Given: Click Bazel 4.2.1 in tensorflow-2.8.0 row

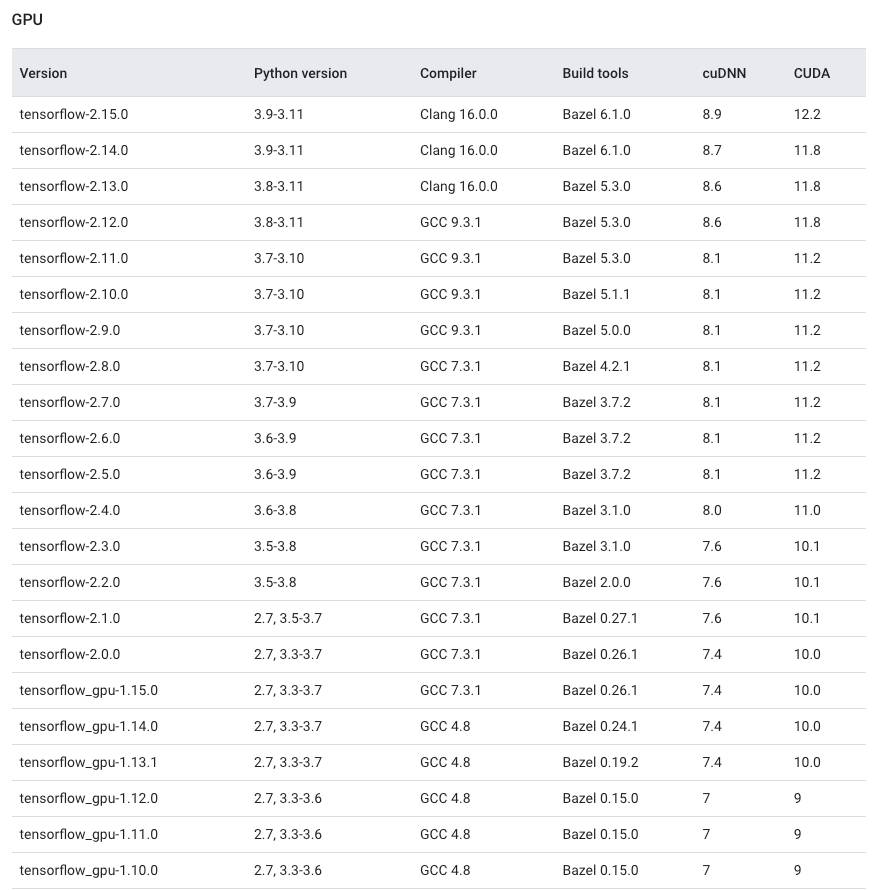Looking at the screenshot, I should pos(596,366).
